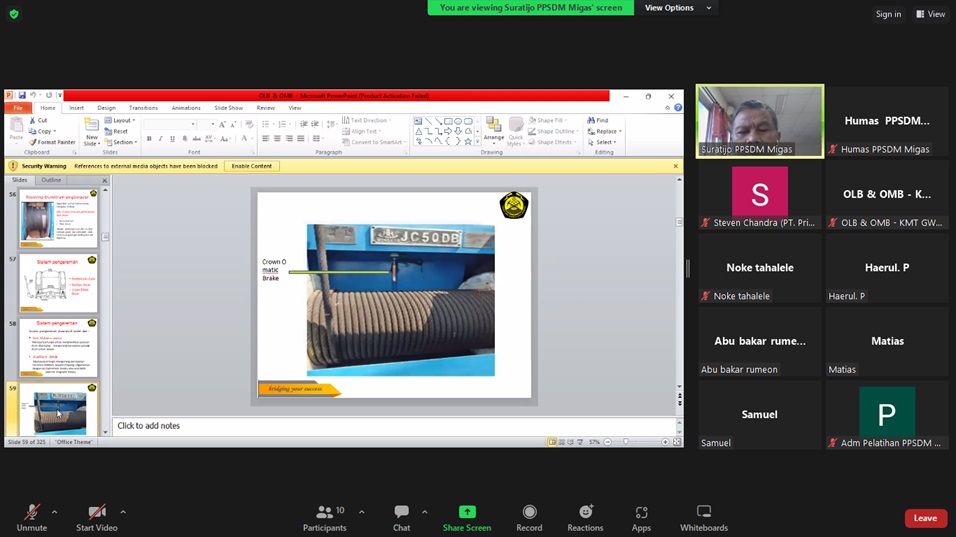This screenshot has width=956, height=537.
Task: Open Zoom Whiteboards
Action: [x=704, y=518]
